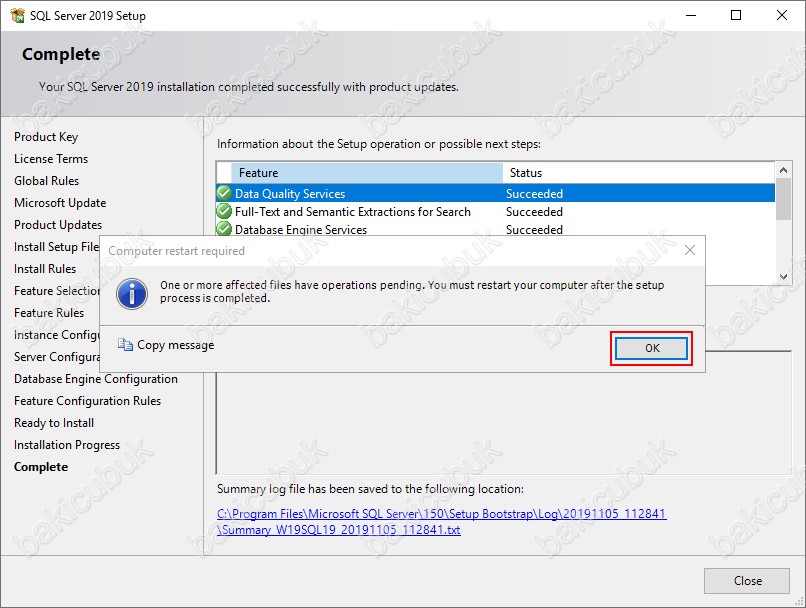Click the Feature column header
This screenshot has width=806, height=608.
pos(367,173)
